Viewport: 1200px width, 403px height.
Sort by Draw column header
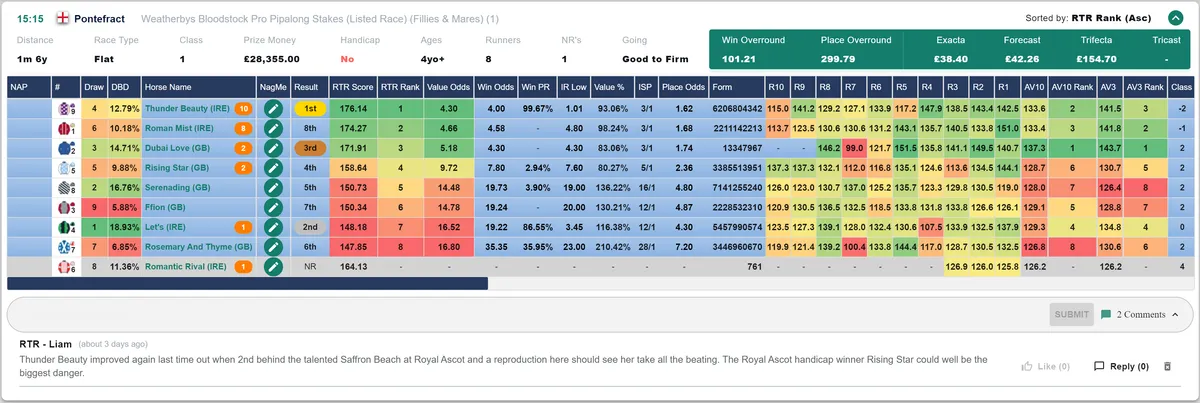point(95,87)
